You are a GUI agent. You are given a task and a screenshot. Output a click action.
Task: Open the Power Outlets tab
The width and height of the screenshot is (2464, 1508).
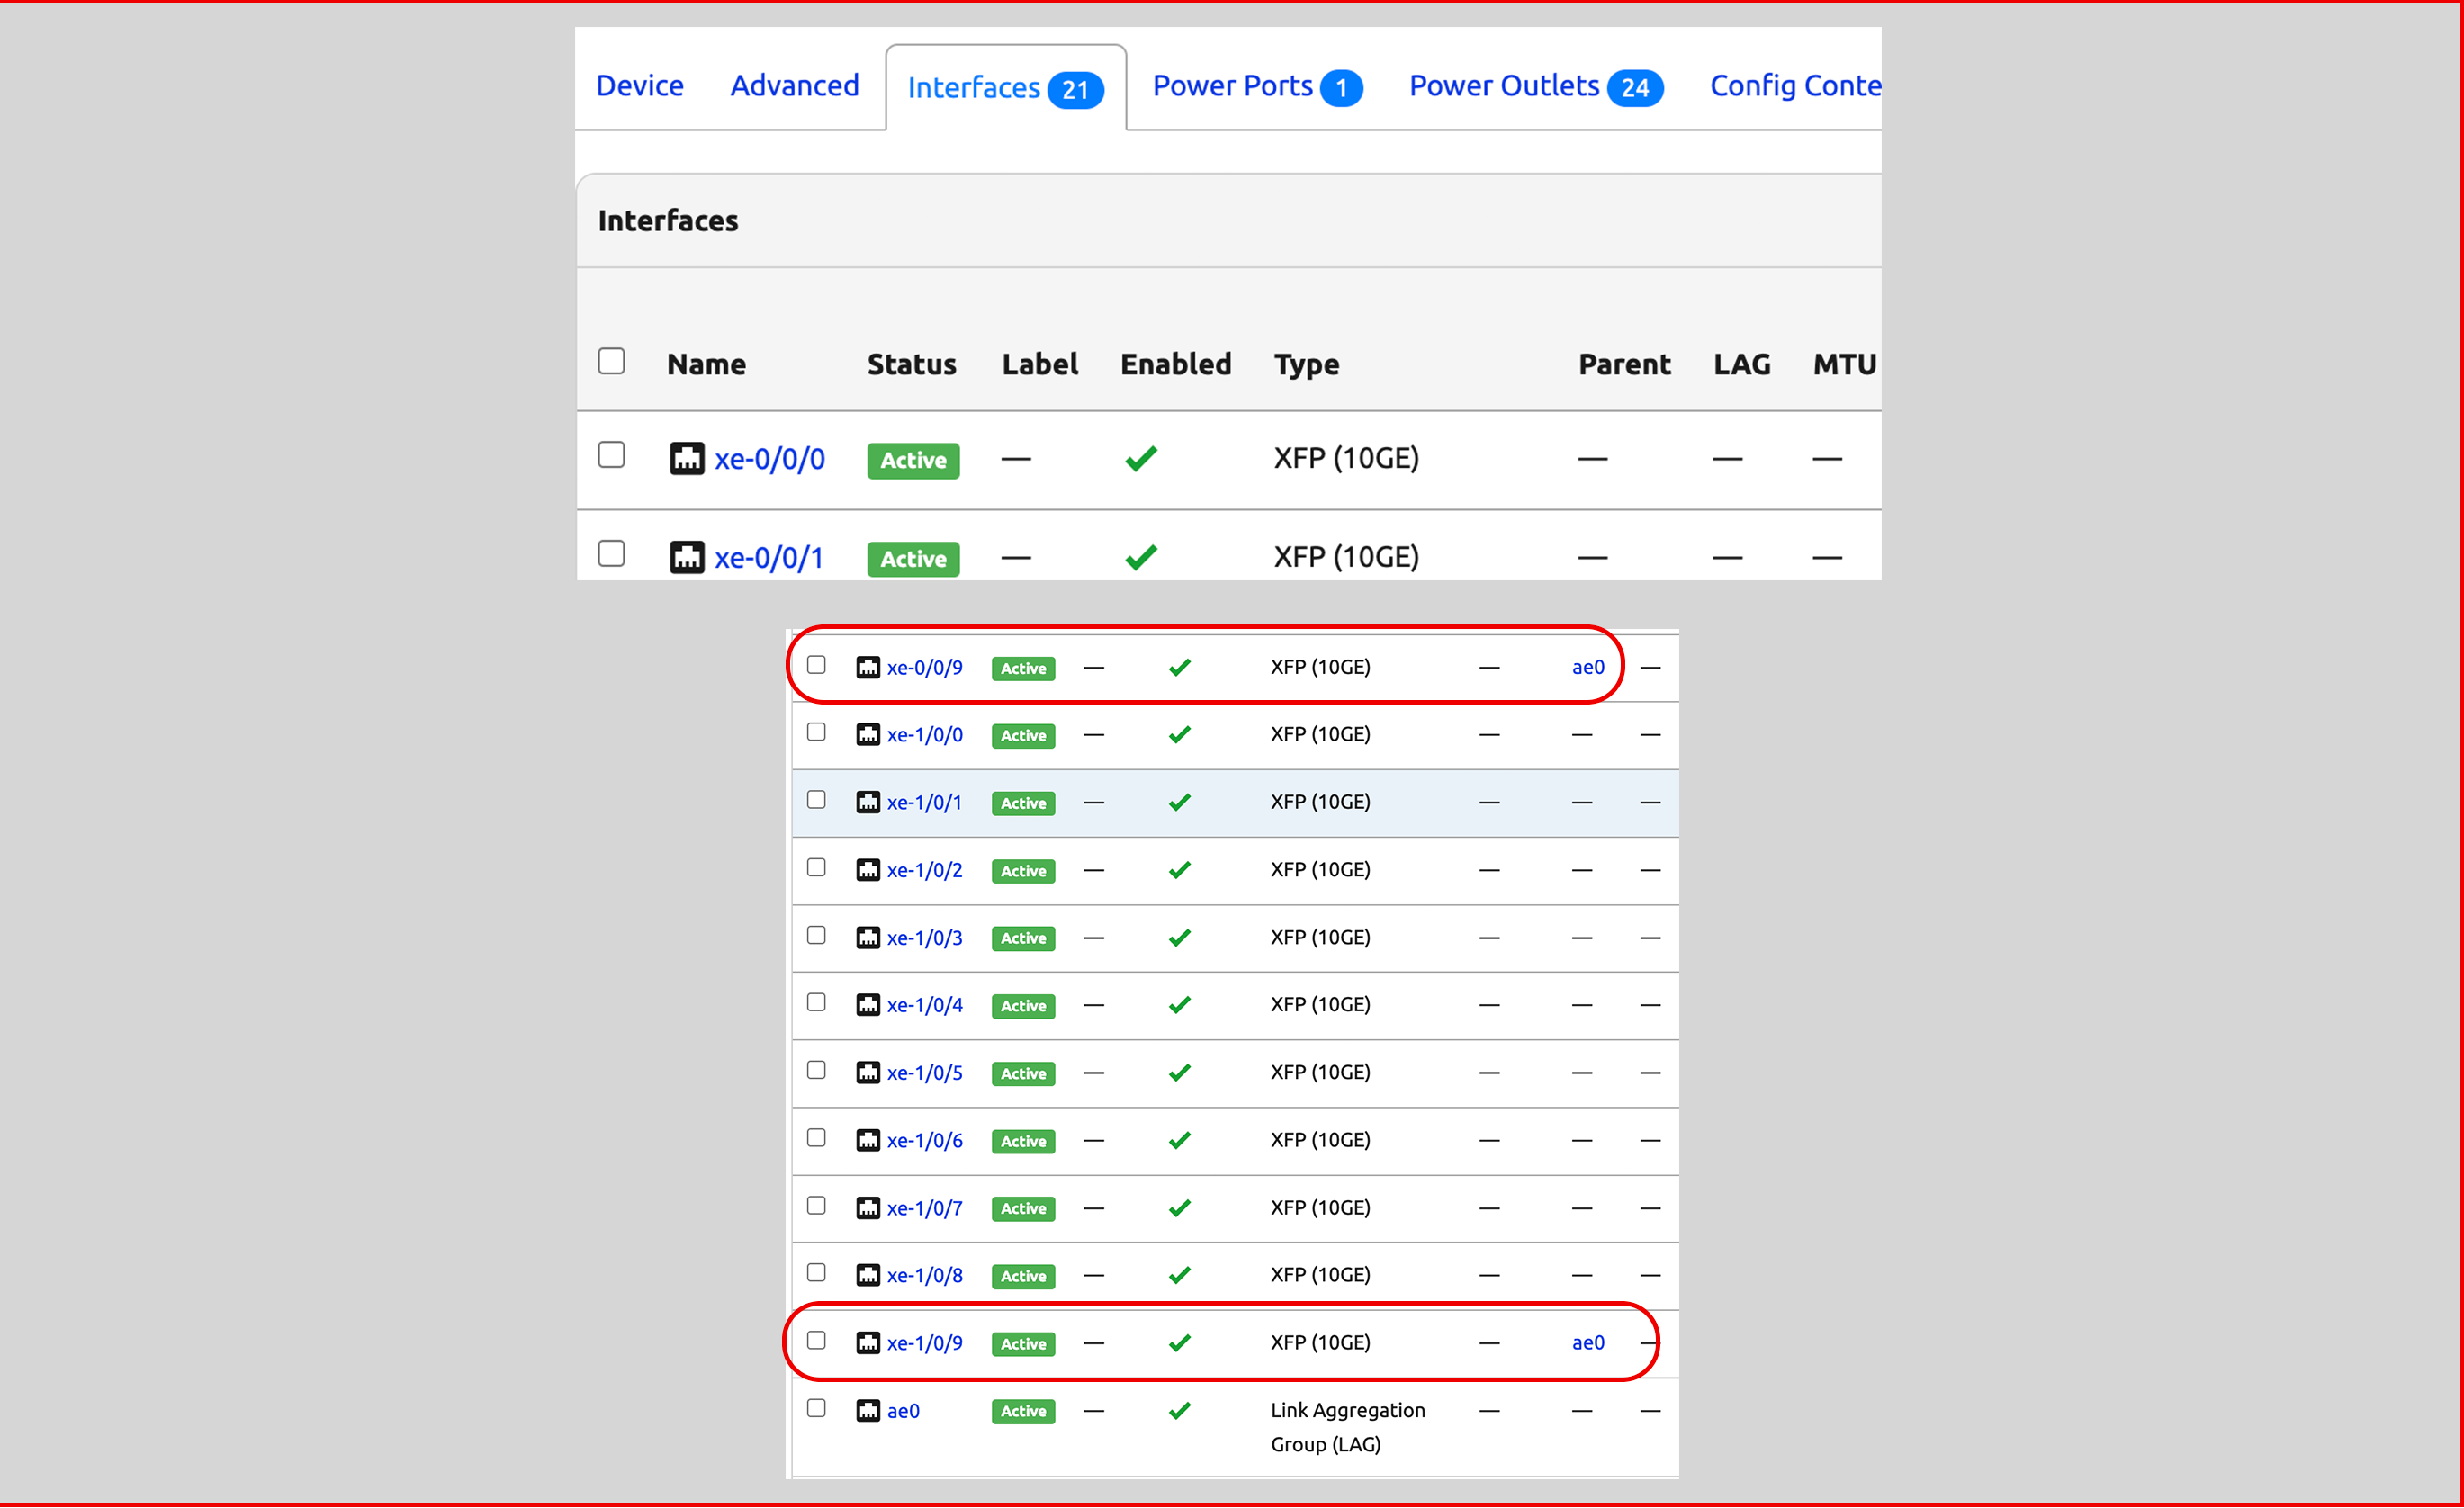(x=1503, y=86)
